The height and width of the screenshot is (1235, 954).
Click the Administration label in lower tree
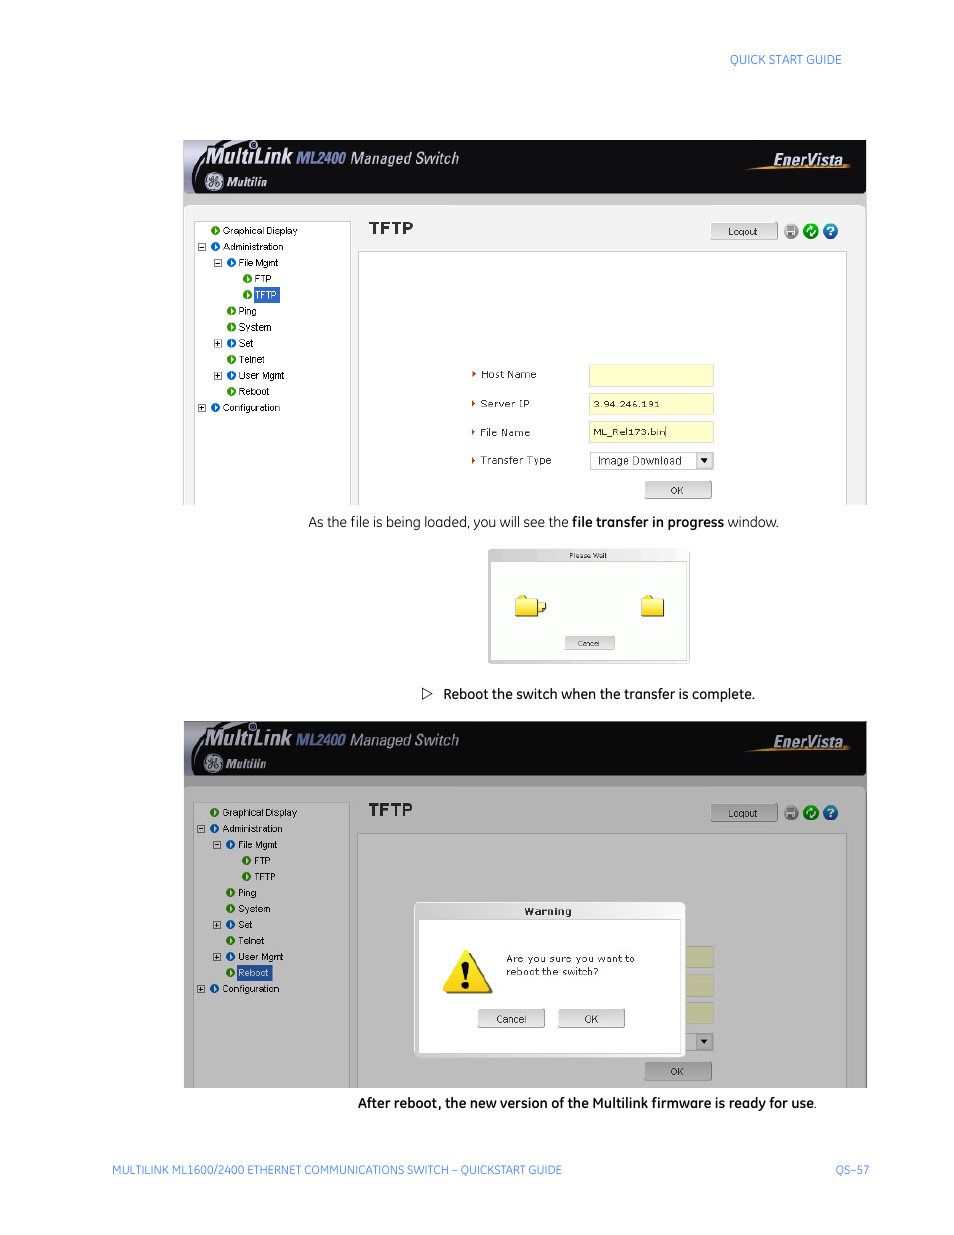click(252, 829)
